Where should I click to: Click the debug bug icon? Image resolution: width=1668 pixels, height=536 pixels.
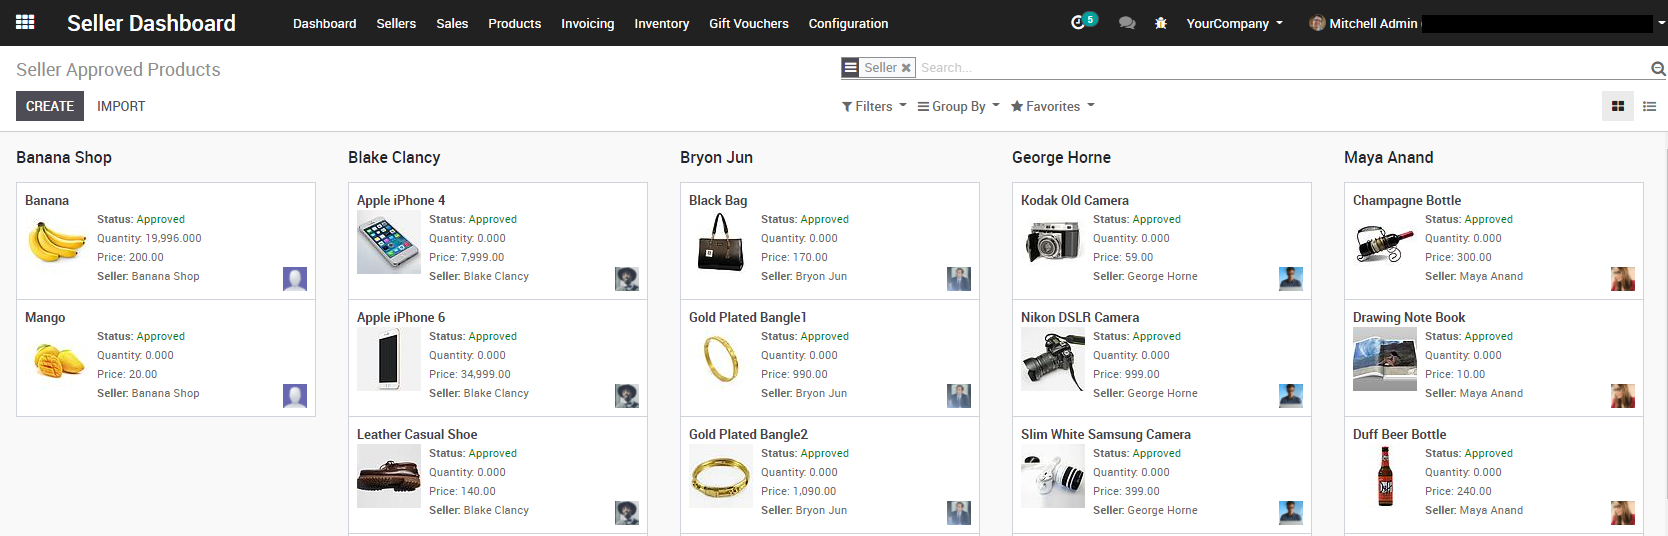1160,23
